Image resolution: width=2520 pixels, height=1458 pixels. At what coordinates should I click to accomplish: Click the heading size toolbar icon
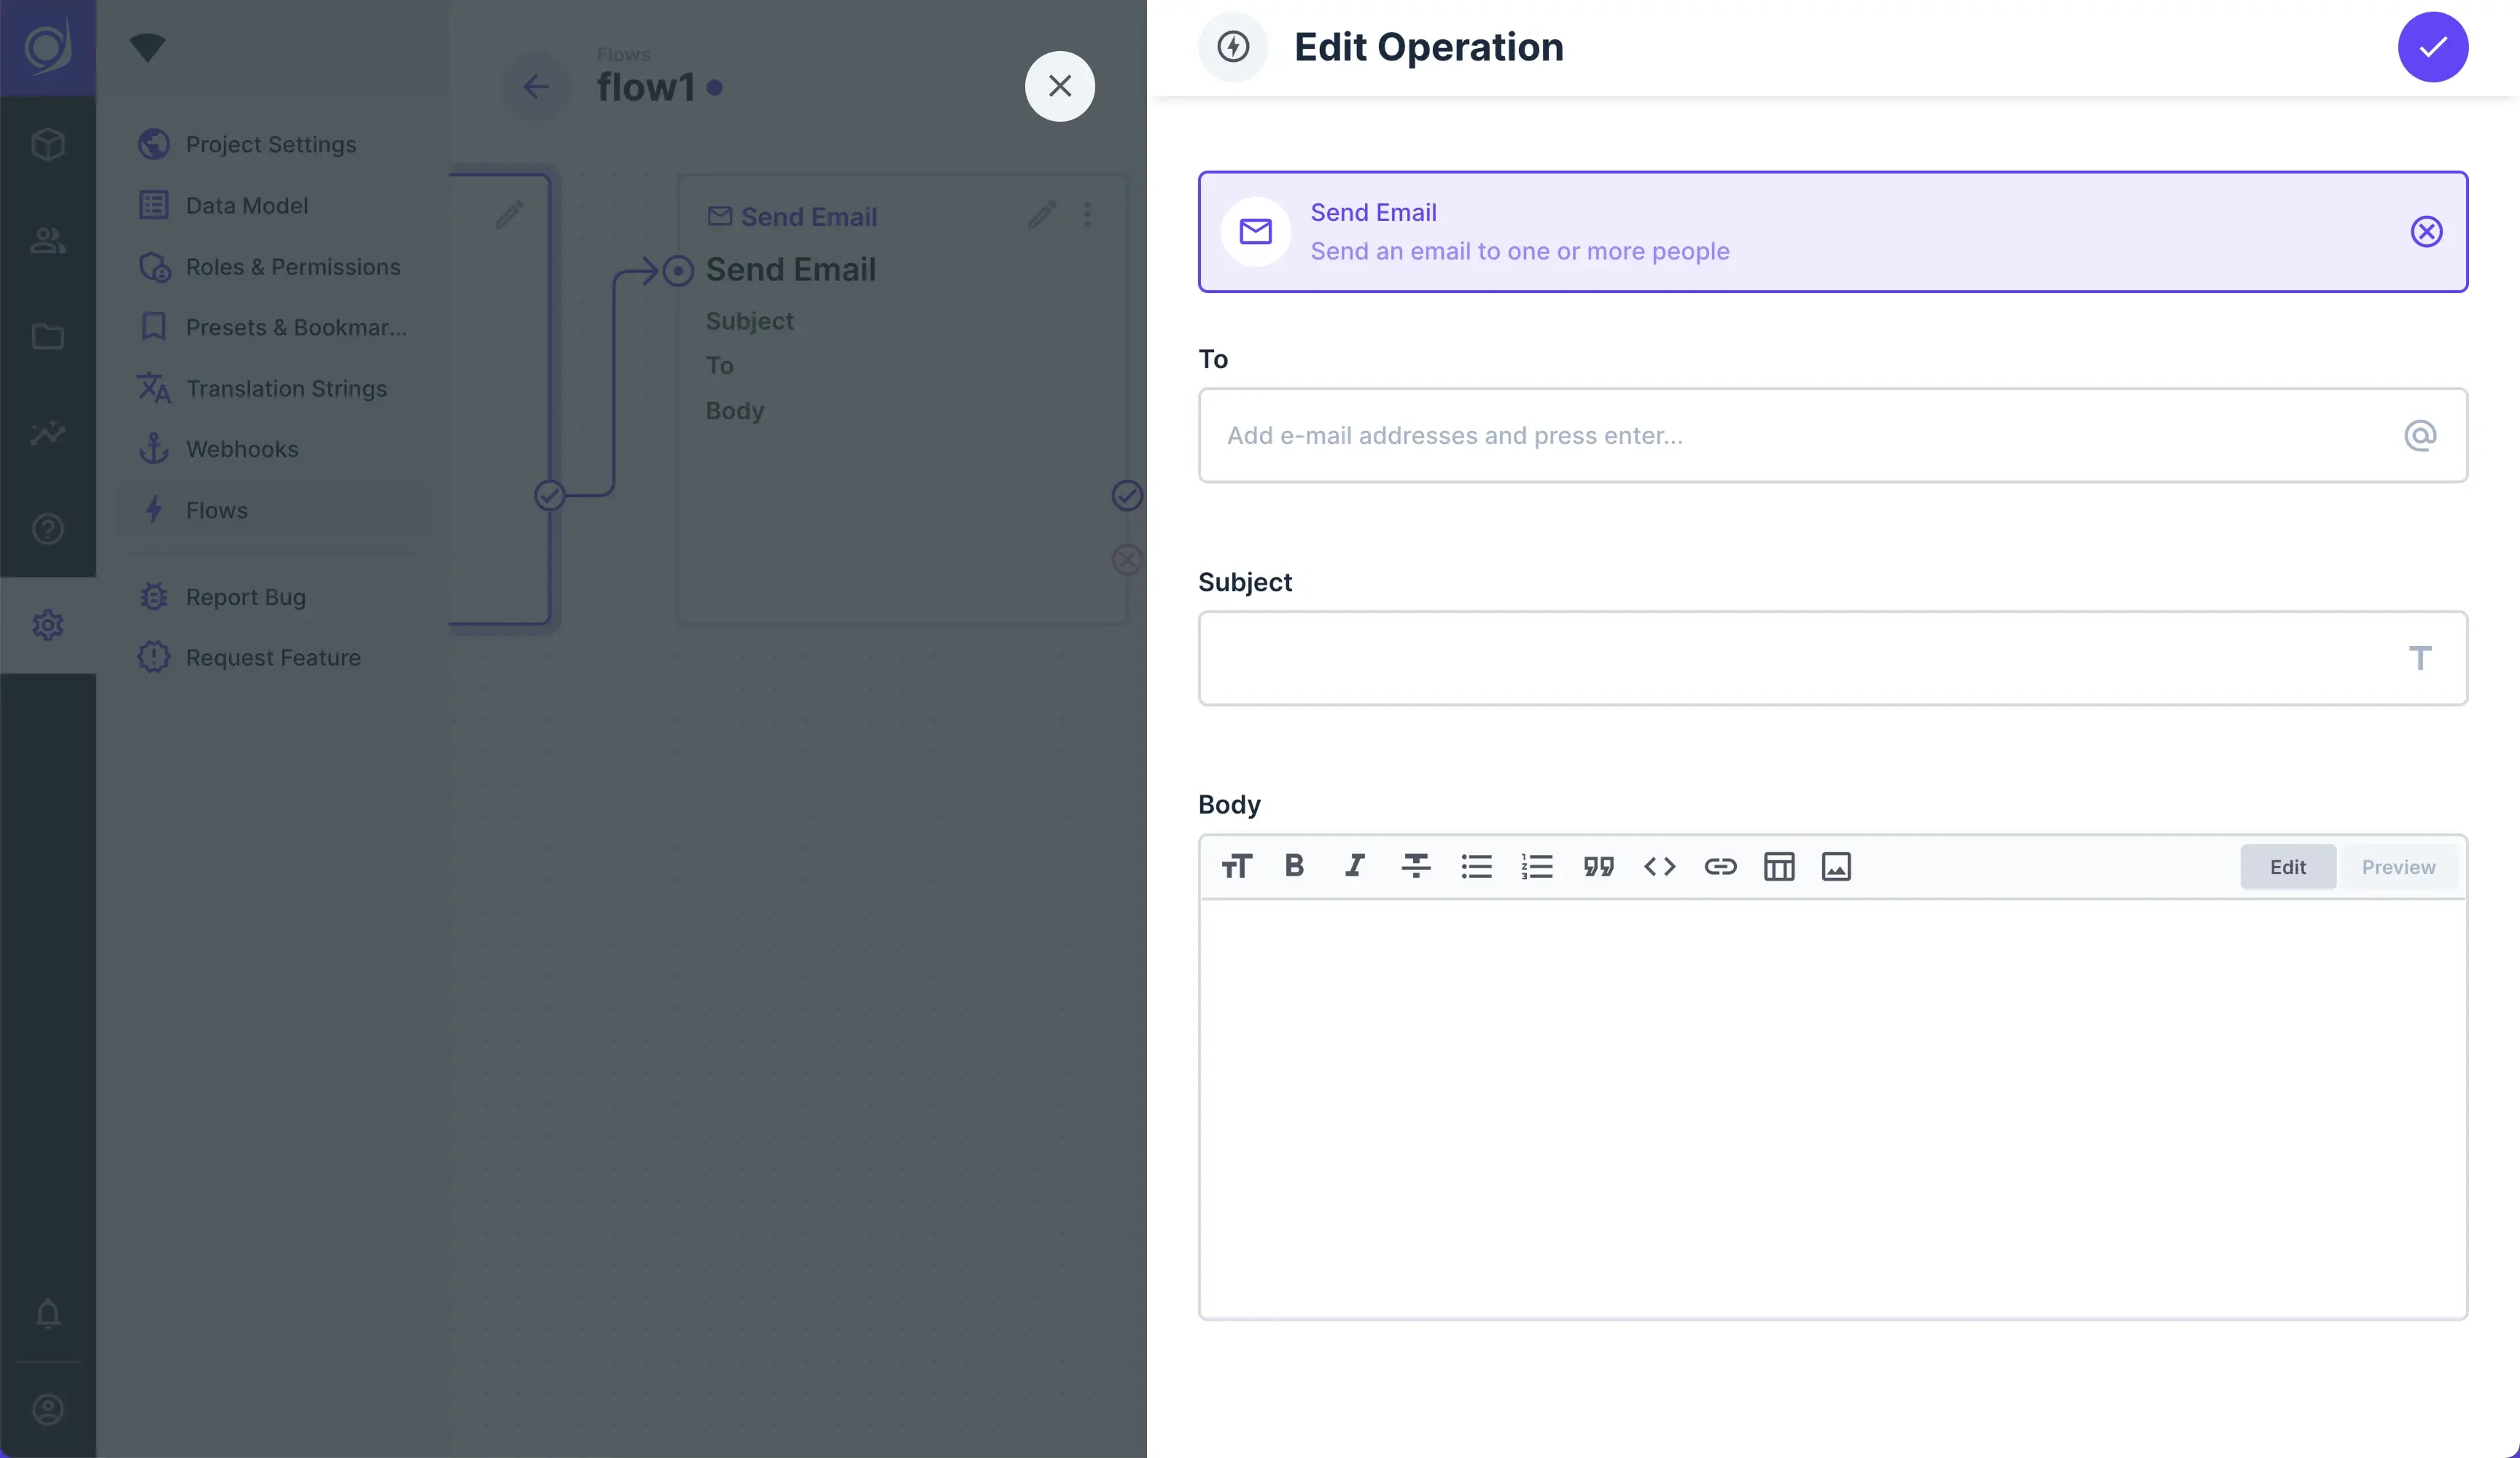(1236, 866)
